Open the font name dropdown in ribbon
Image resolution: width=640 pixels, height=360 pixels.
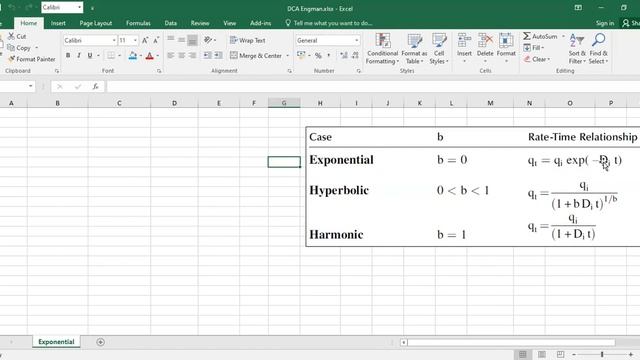click(114, 40)
